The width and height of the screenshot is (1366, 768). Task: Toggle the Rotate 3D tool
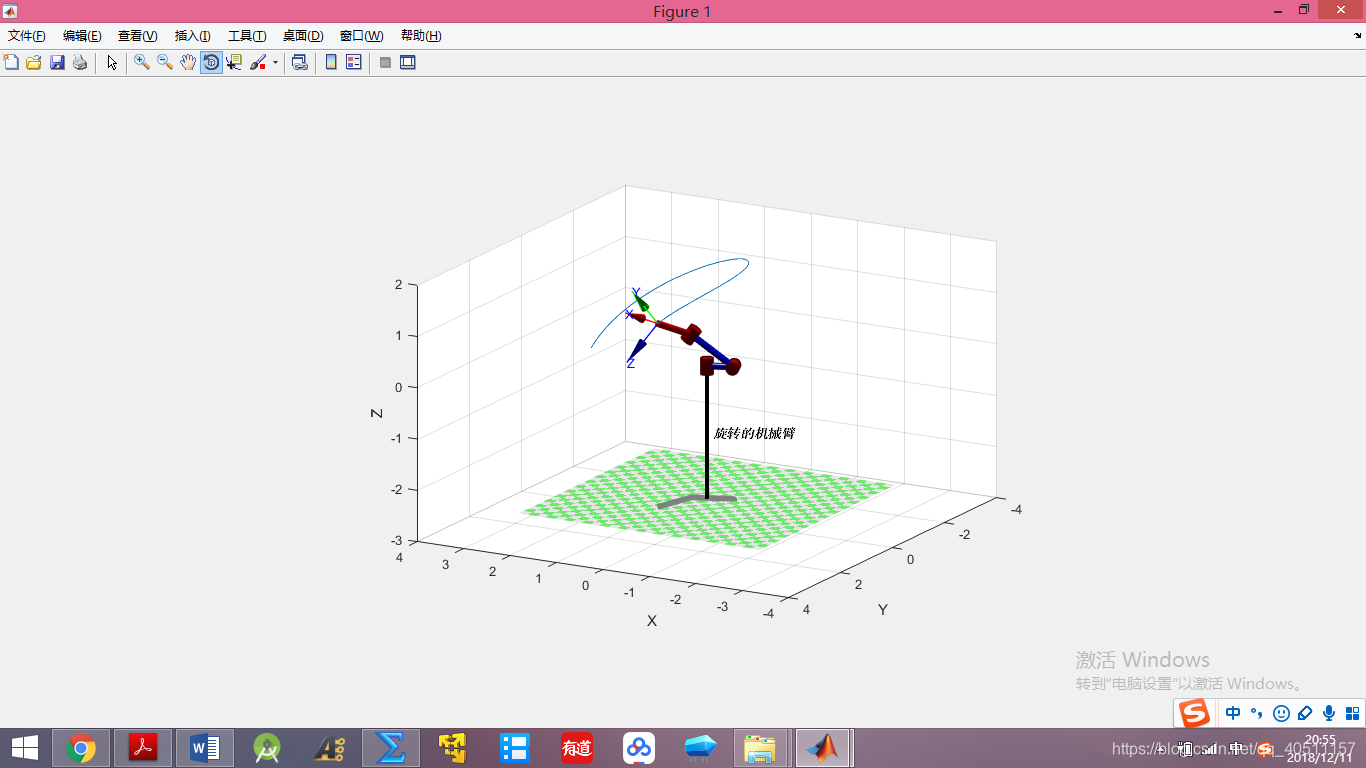(211, 62)
